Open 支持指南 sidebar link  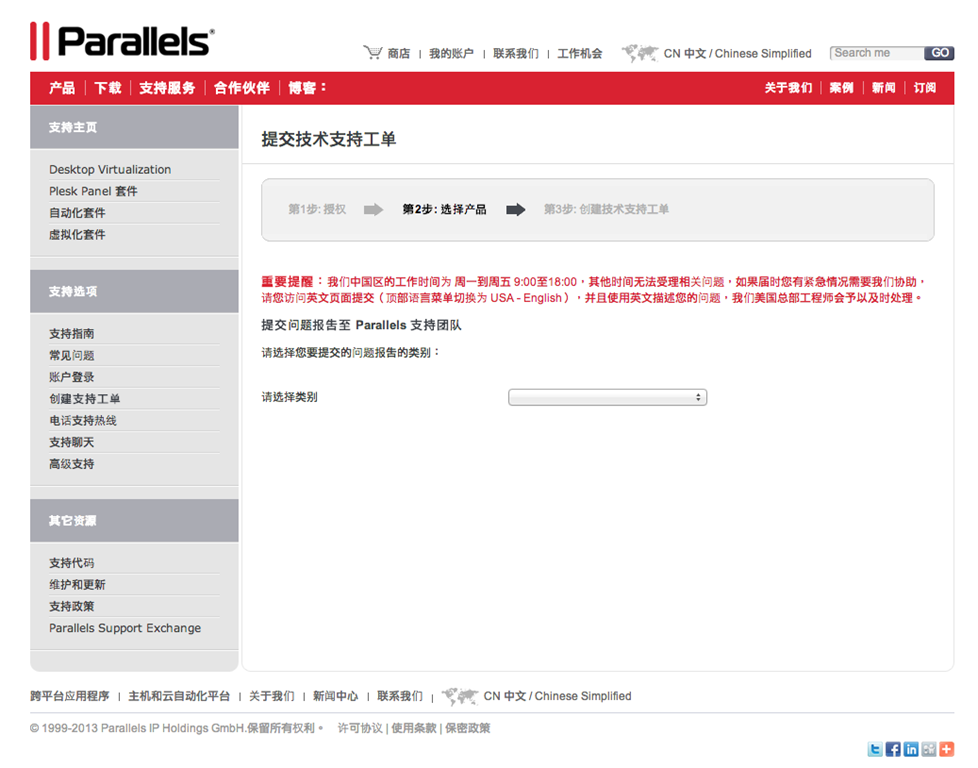point(72,334)
